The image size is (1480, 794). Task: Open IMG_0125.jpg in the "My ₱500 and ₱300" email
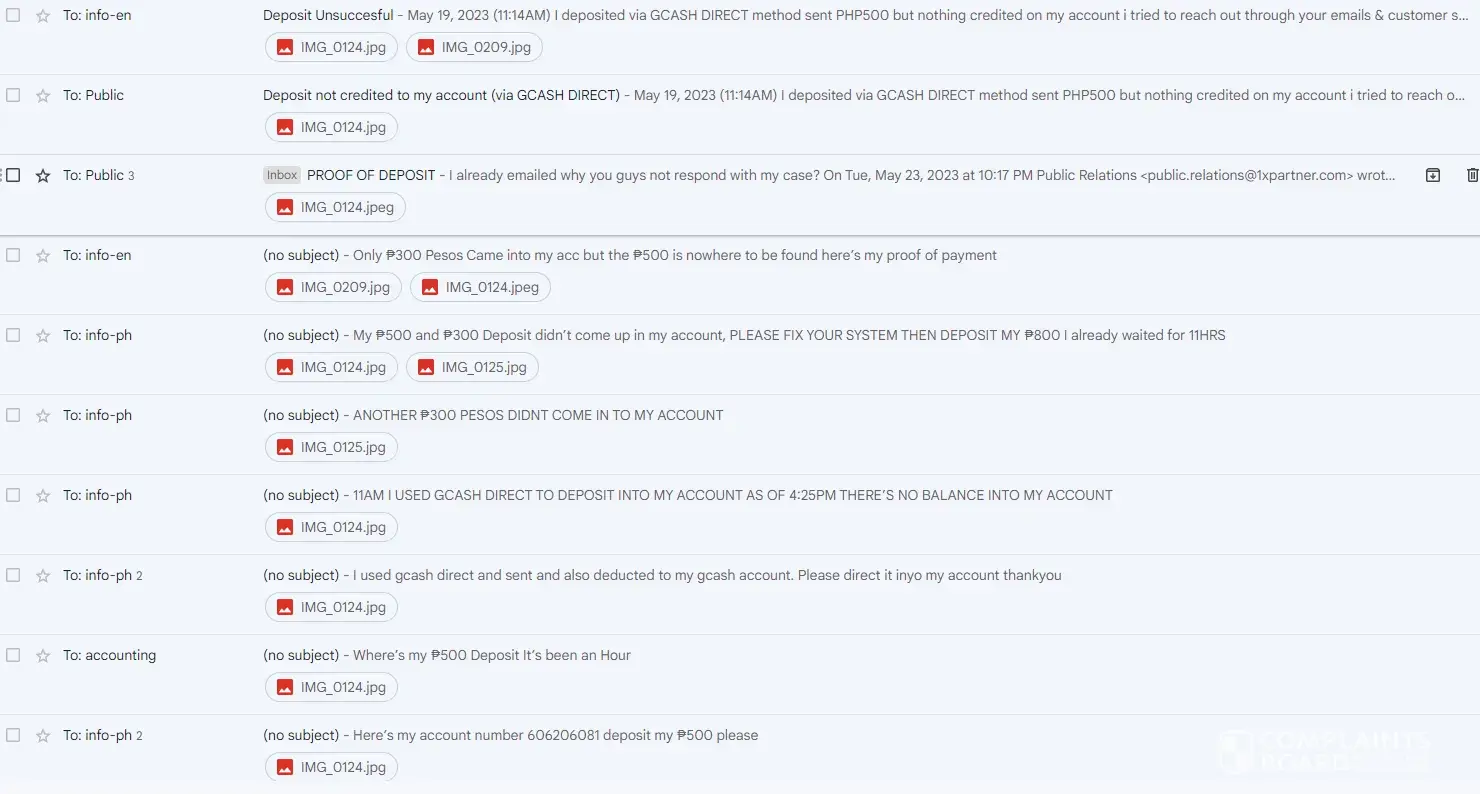(472, 367)
